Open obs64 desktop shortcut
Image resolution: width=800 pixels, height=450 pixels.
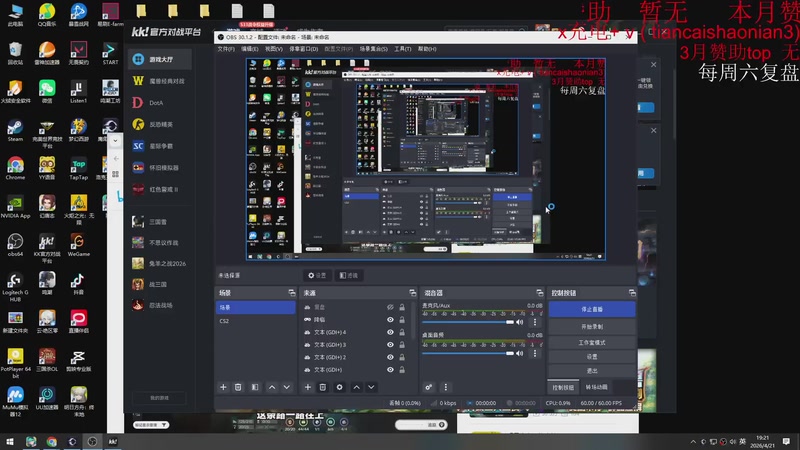pyautogui.click(x=15, y=245)
